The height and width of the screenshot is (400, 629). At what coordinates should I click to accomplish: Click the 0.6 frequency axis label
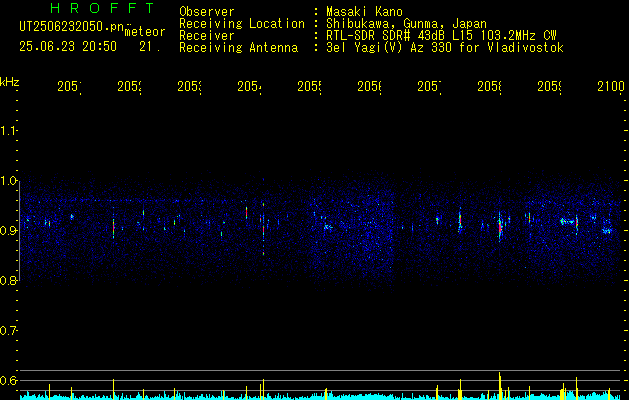pos(8,381)
